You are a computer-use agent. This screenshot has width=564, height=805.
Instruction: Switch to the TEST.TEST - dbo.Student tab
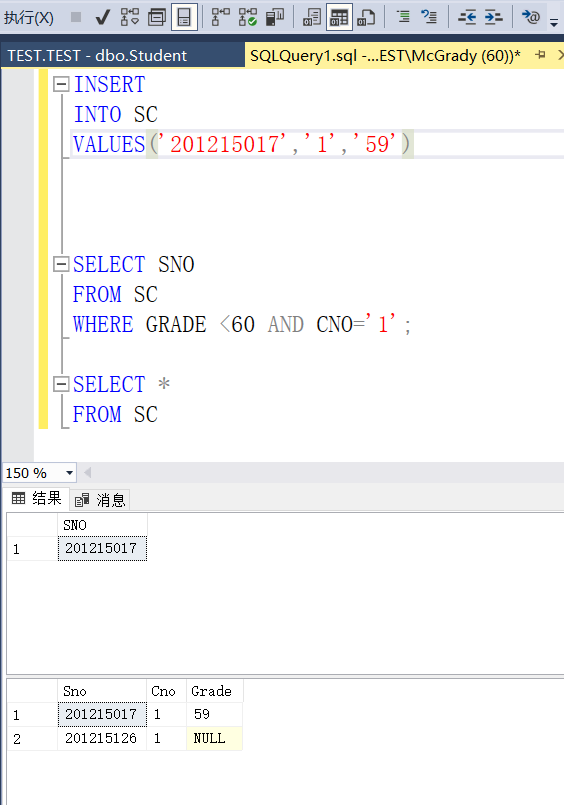coord(98,55)
